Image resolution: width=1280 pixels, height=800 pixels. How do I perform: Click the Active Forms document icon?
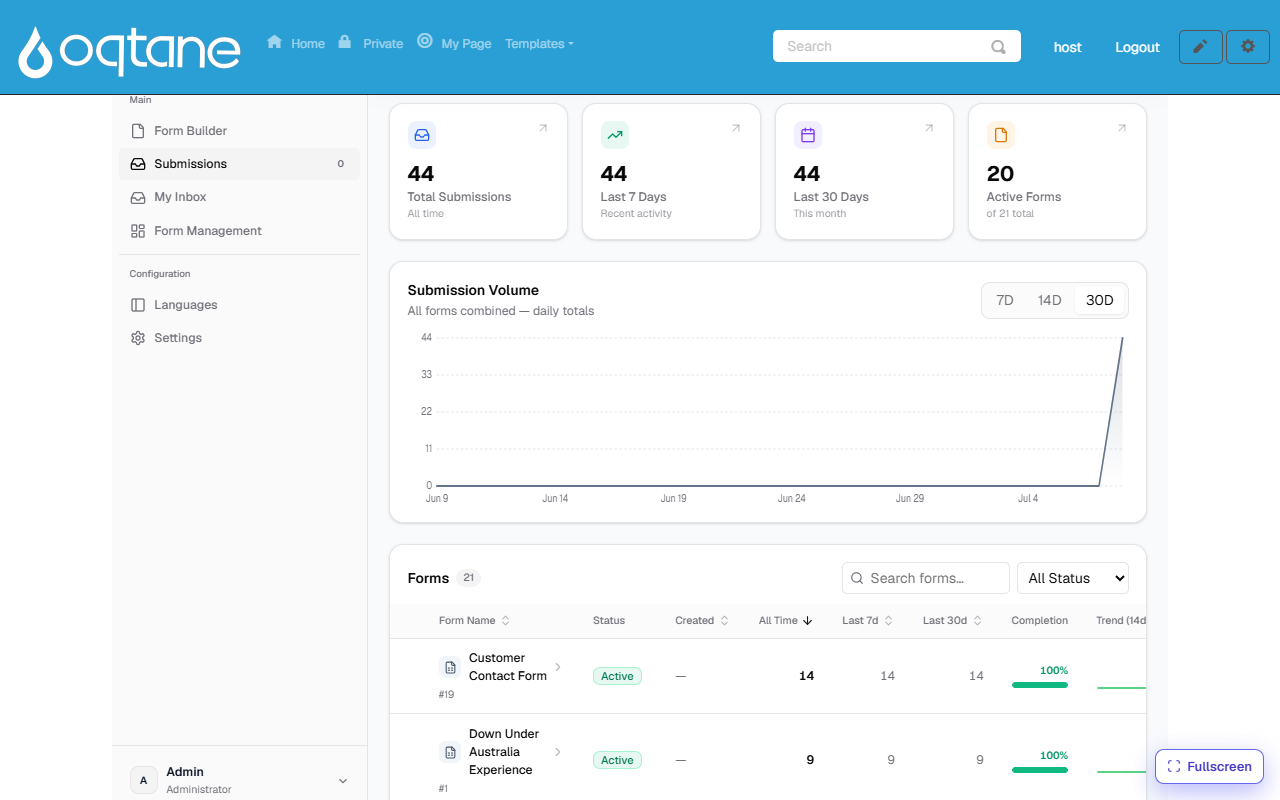point(1001,135)
